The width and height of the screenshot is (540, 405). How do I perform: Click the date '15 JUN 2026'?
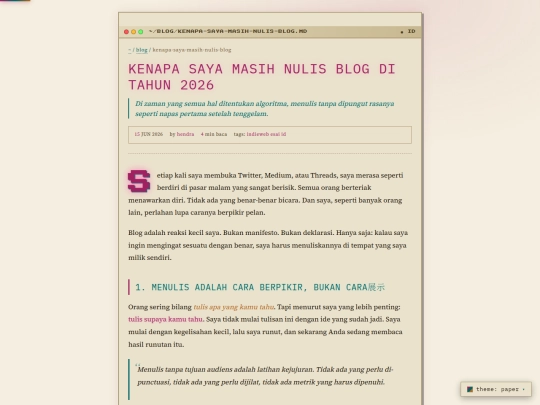(148, 134)
